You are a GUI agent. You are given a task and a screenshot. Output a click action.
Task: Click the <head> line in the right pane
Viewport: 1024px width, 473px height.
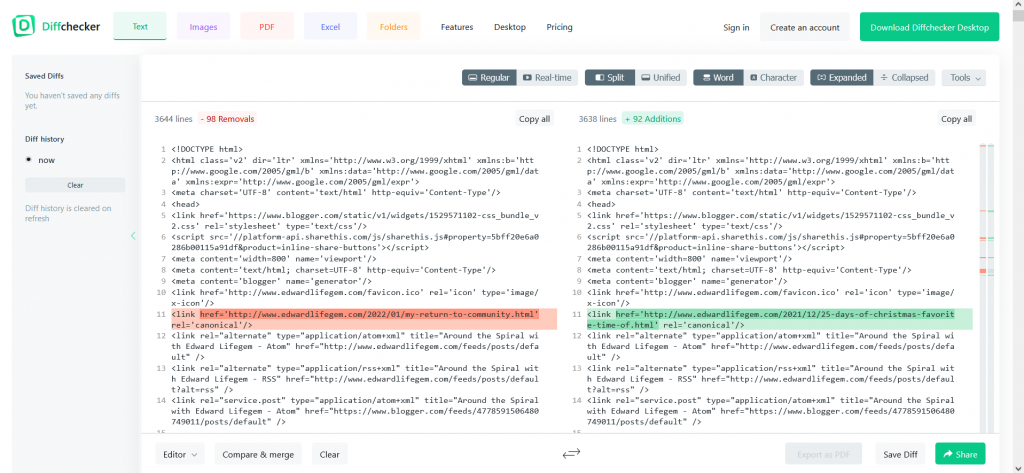point(600,203)
